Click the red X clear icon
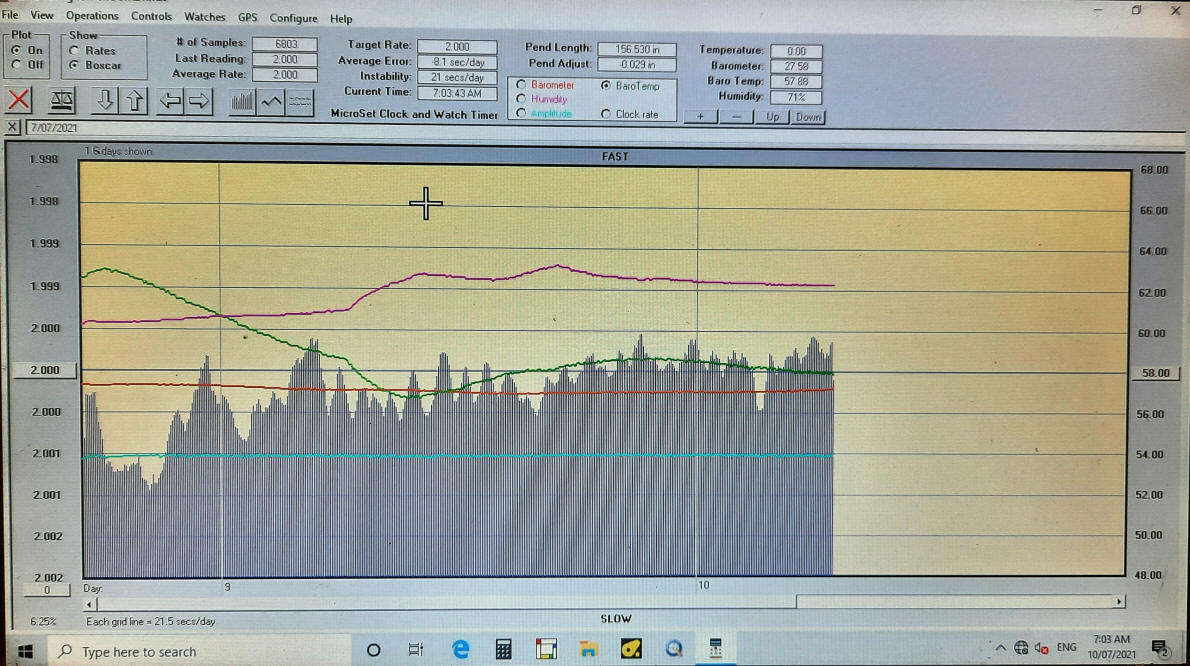 19,100
